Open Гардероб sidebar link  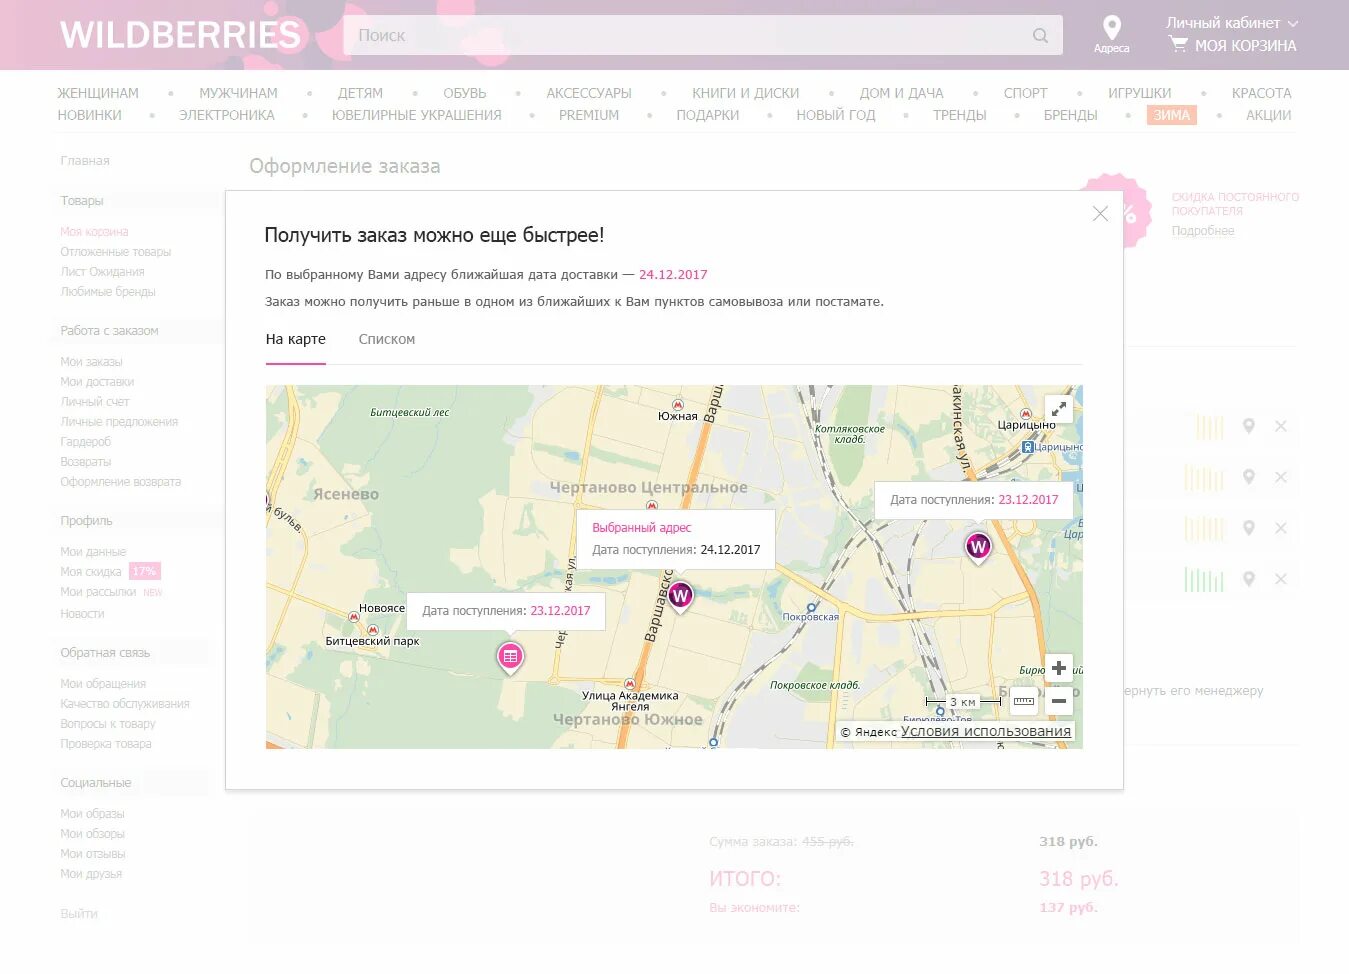pyautogui.click(x=86, y=442)
